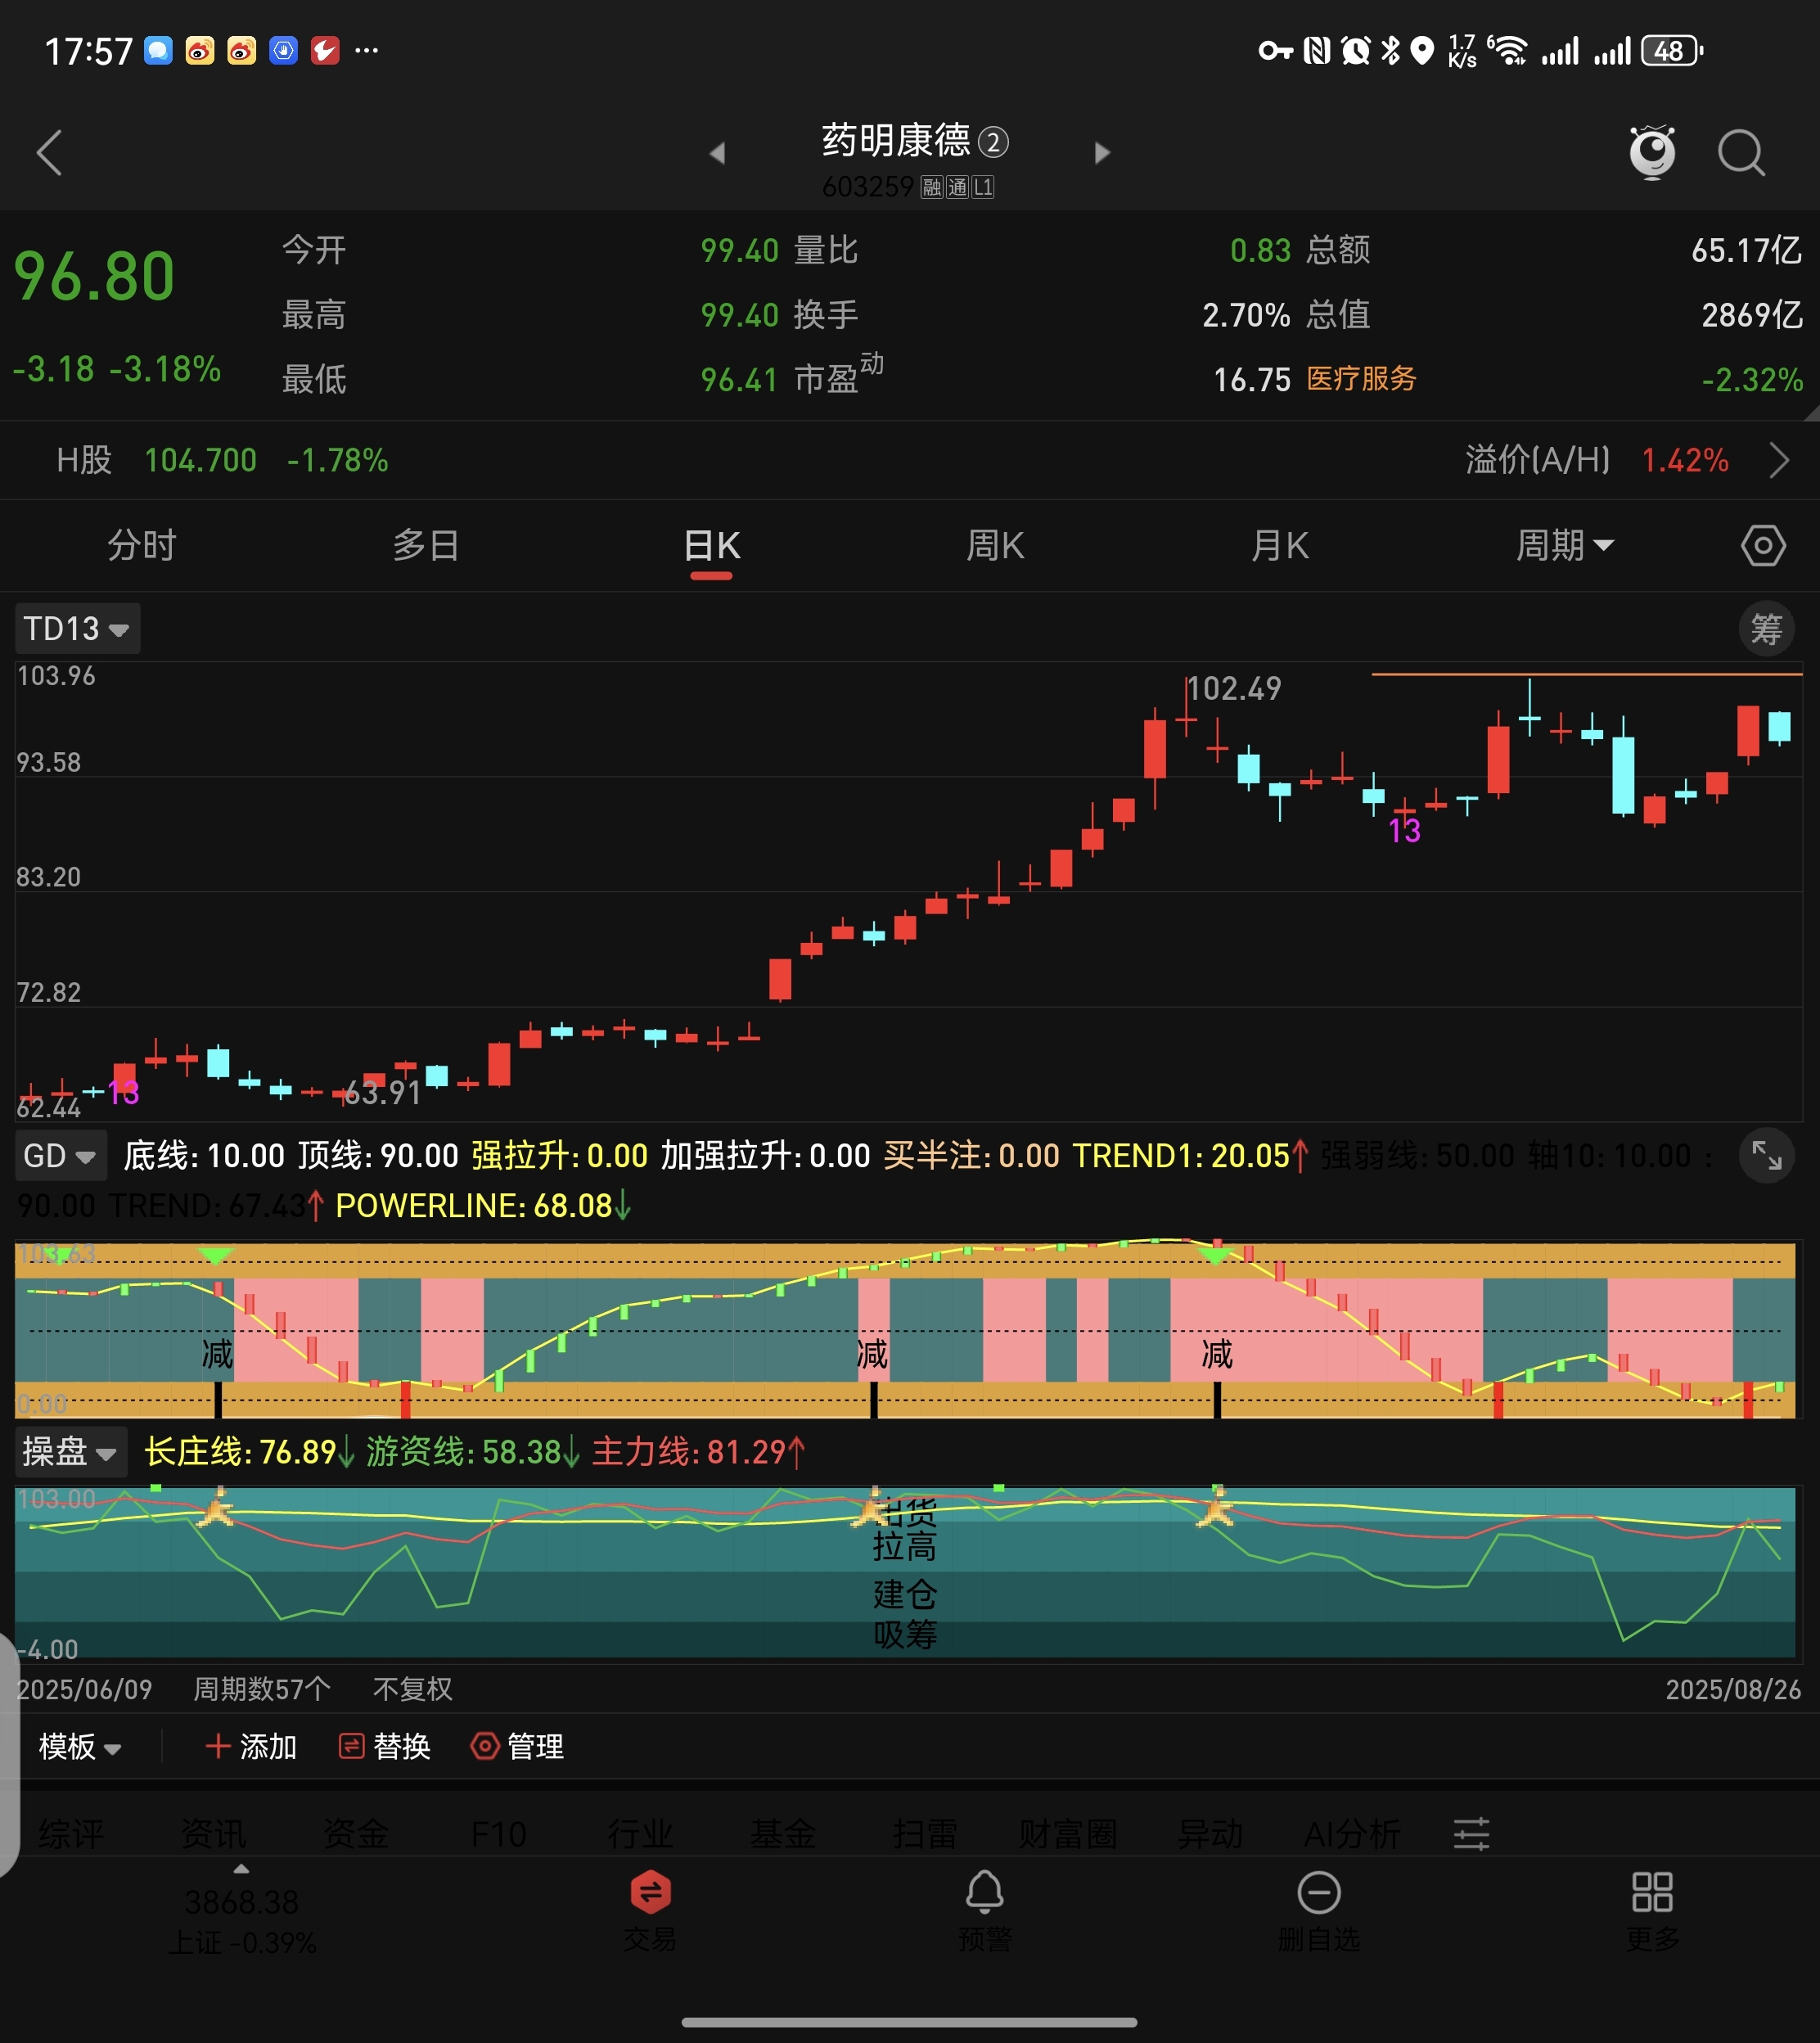Image resolution: width=1820 pixels, height=2043 pixels.
Task: Open the tab customization sliders icon
Action: [x=1471, y=1834]
